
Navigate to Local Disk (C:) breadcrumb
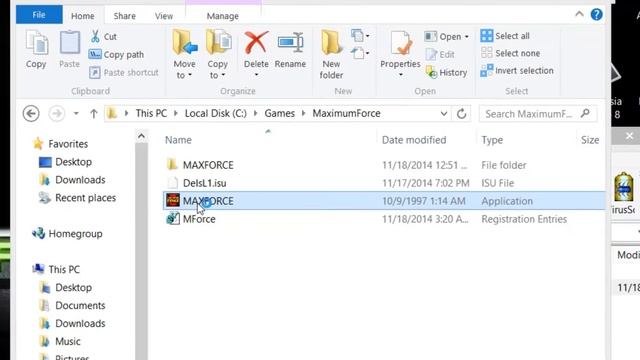tap(216, 113)
